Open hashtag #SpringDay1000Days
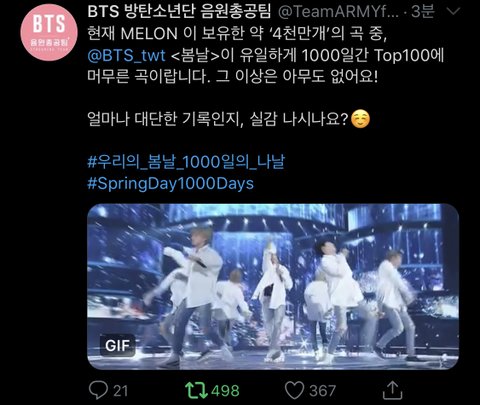Screen dimensions: 480x405 pos(170,183)
